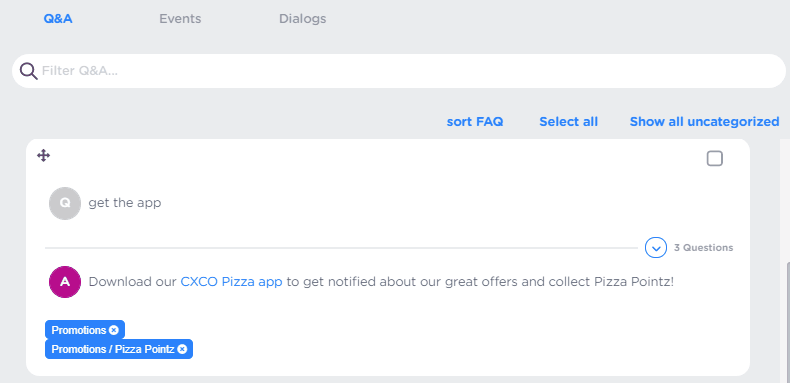Remove the Promotions / Pizza Pointz tag

coord(182,349)
